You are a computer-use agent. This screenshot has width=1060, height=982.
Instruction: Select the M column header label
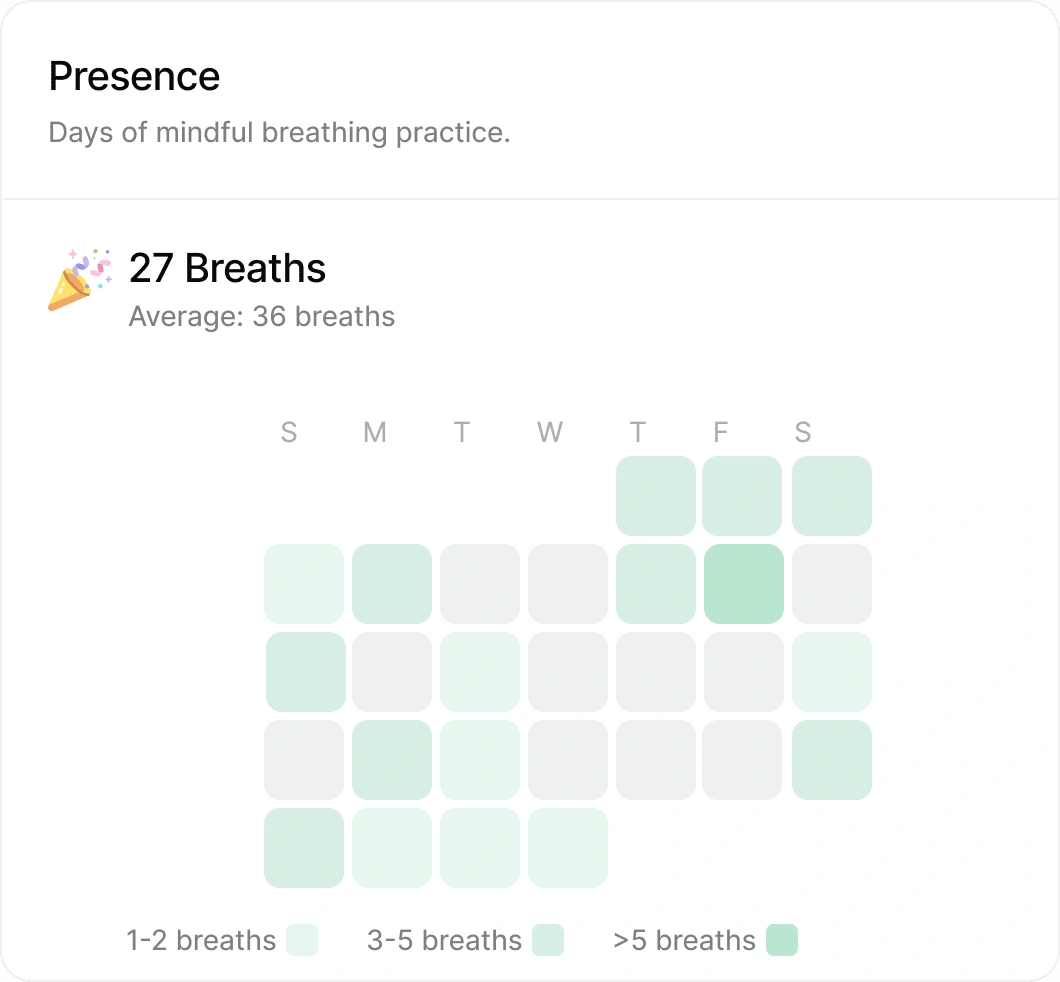pos(374,432)
